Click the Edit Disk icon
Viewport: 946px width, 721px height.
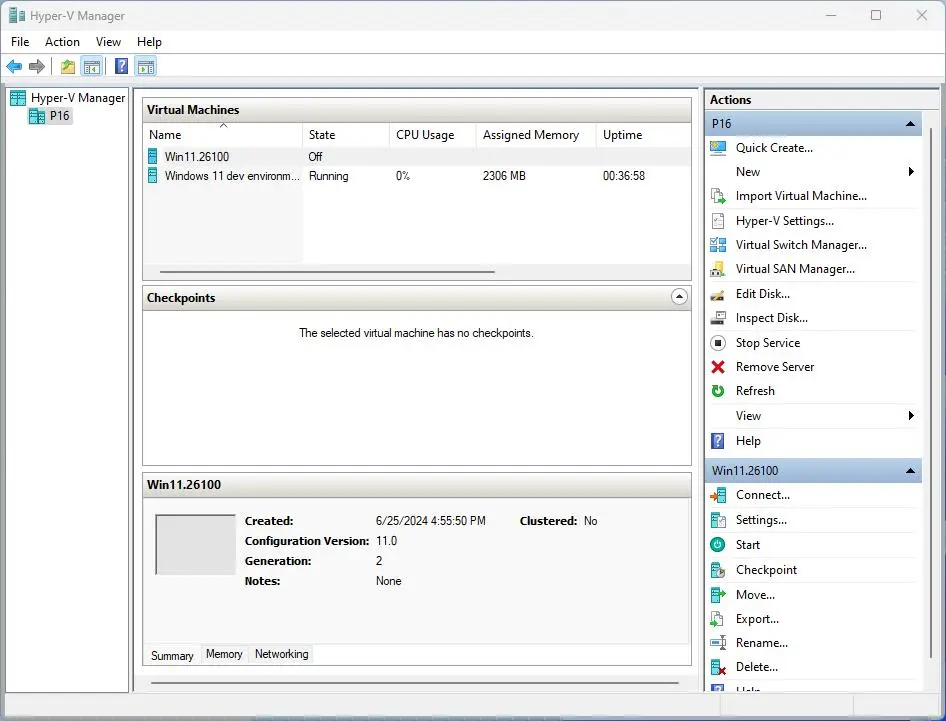tap(718, 294)
